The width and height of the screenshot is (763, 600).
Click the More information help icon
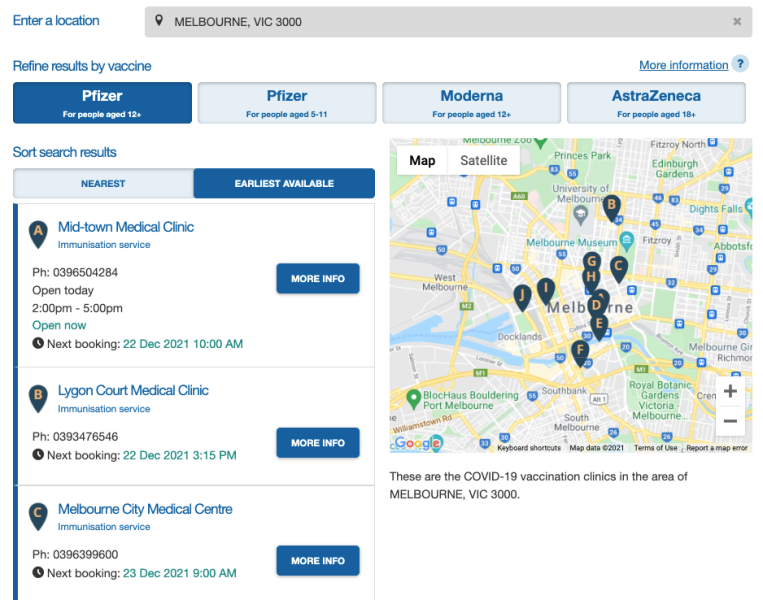(x=740, y=65)
